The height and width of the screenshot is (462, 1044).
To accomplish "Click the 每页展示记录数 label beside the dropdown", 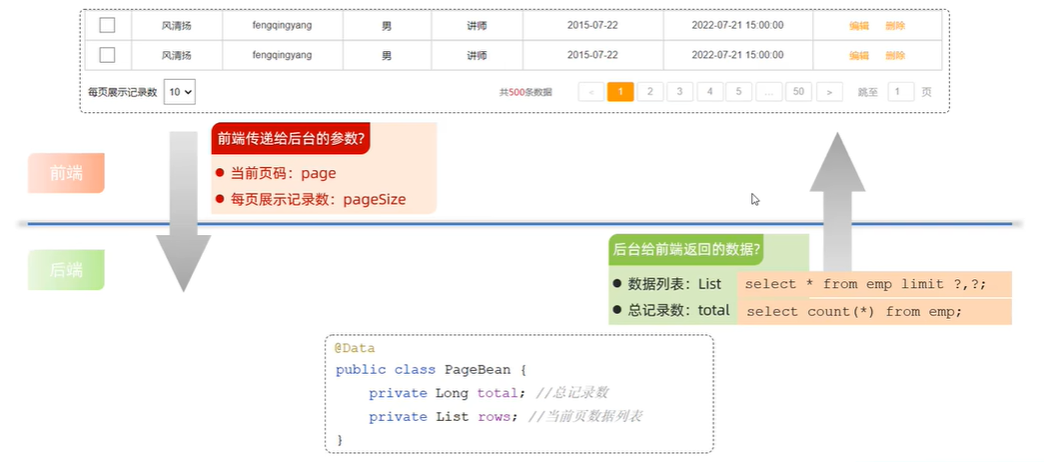I will point(123,93).
